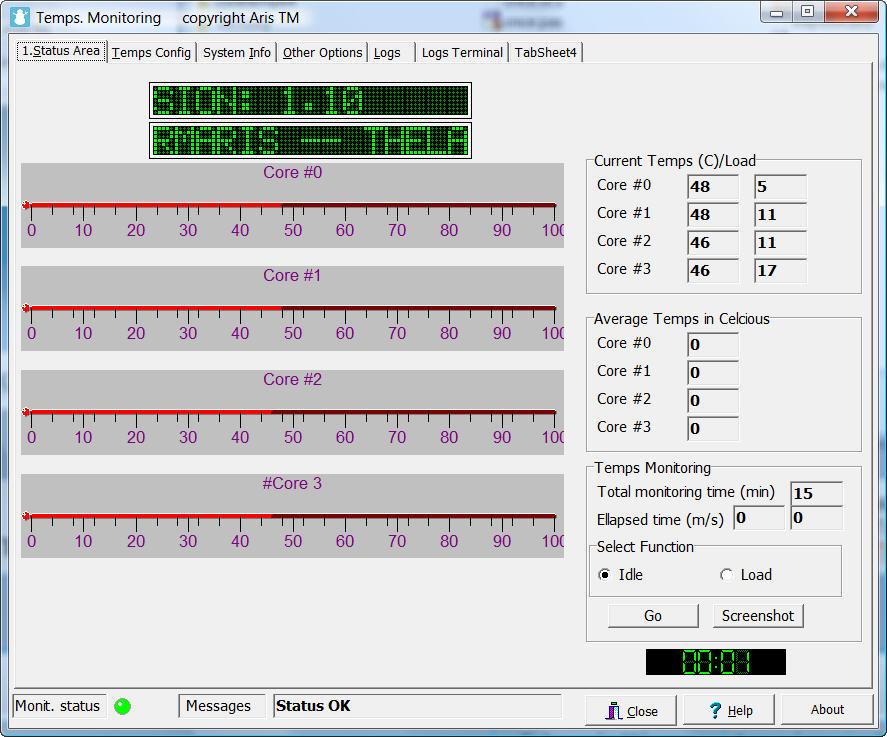Viewport: 887px width, 737px height.
Task: Click Core #0 average temp field
Action: point(713,344)
